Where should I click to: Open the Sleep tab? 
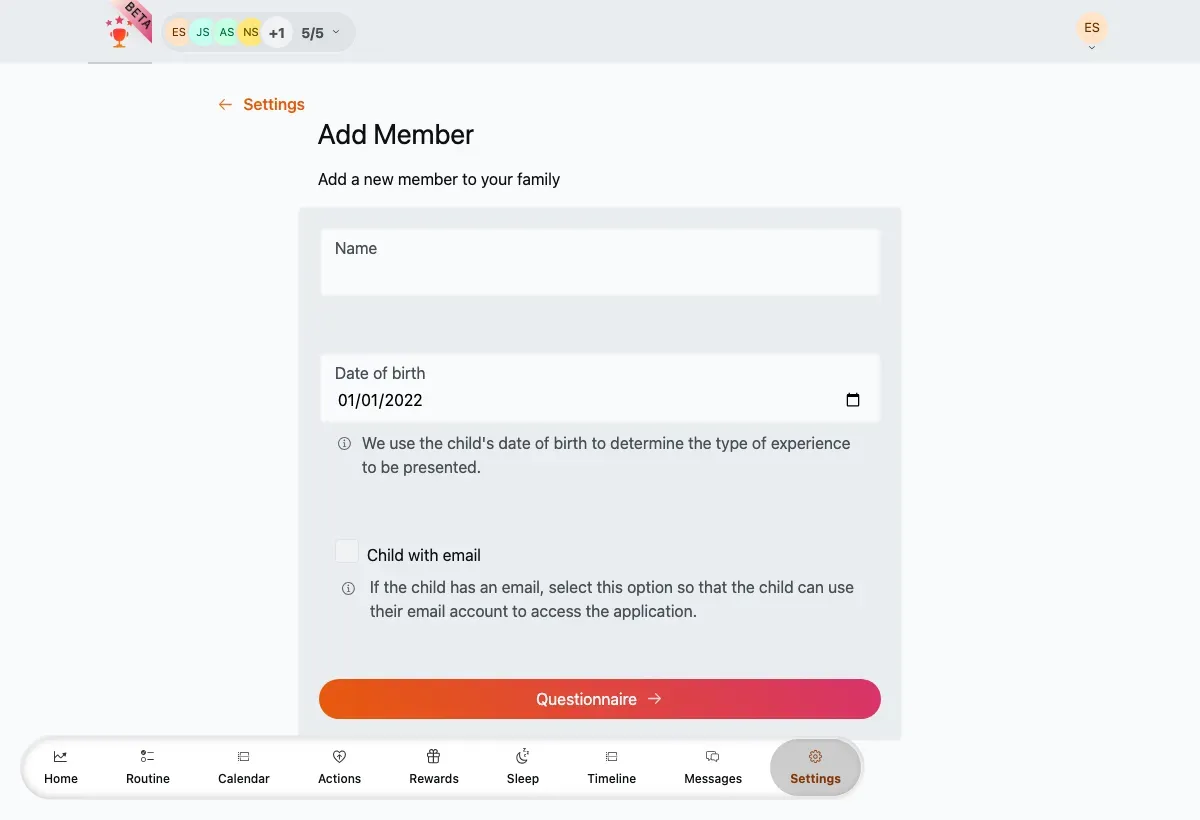click(523, 767)
